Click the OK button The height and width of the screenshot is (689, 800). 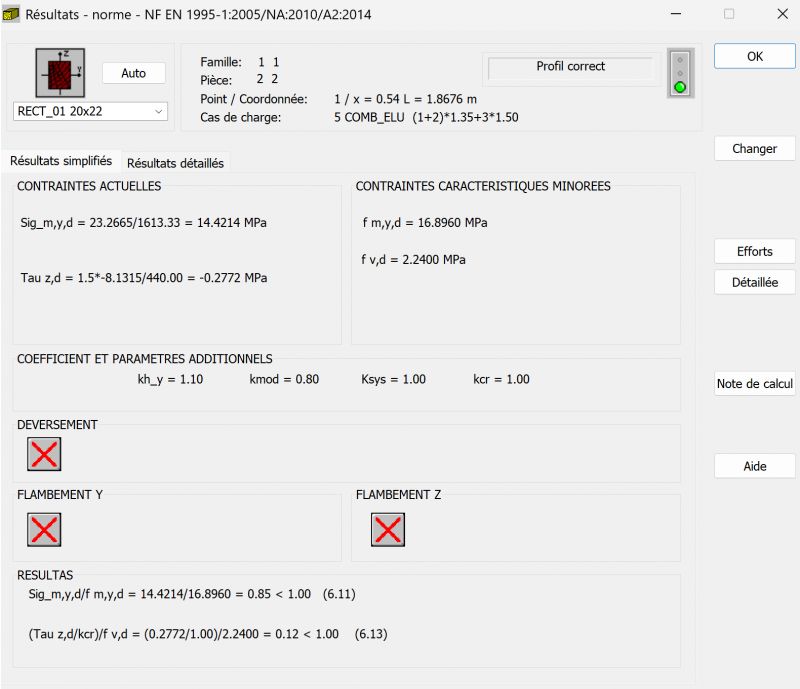click(x=755, y=56)
